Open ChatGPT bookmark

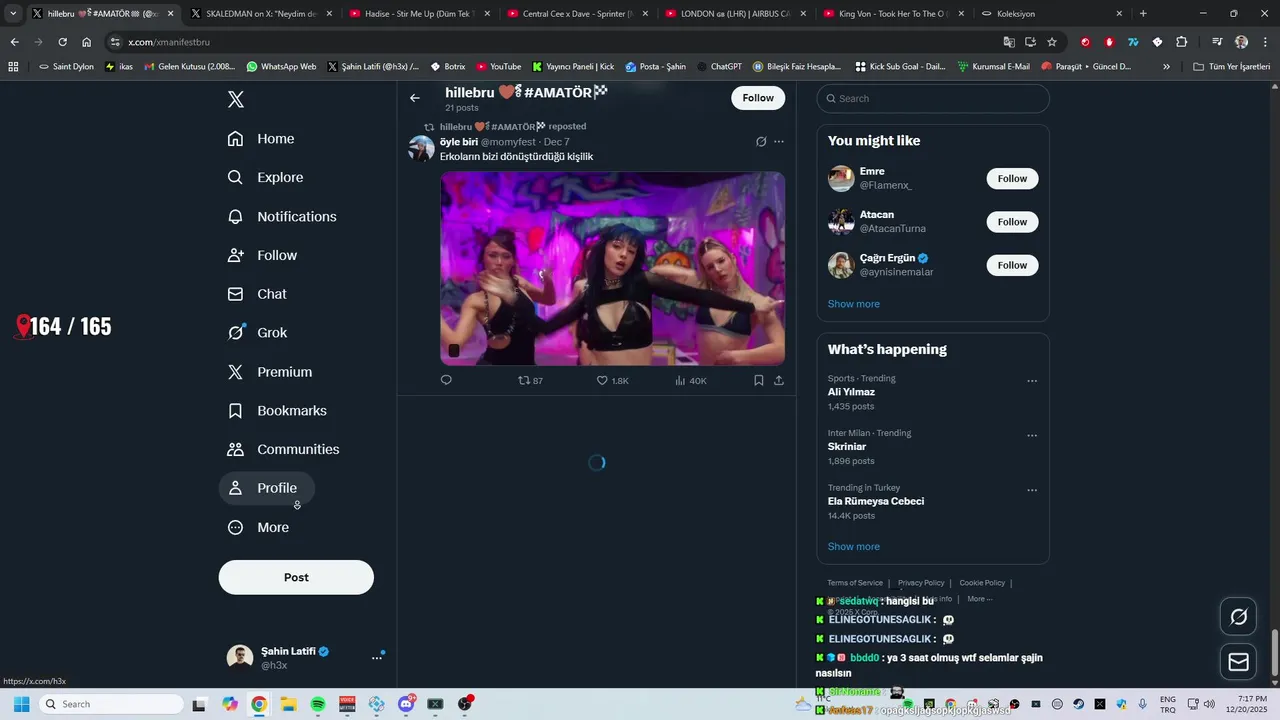click(720, 67)
